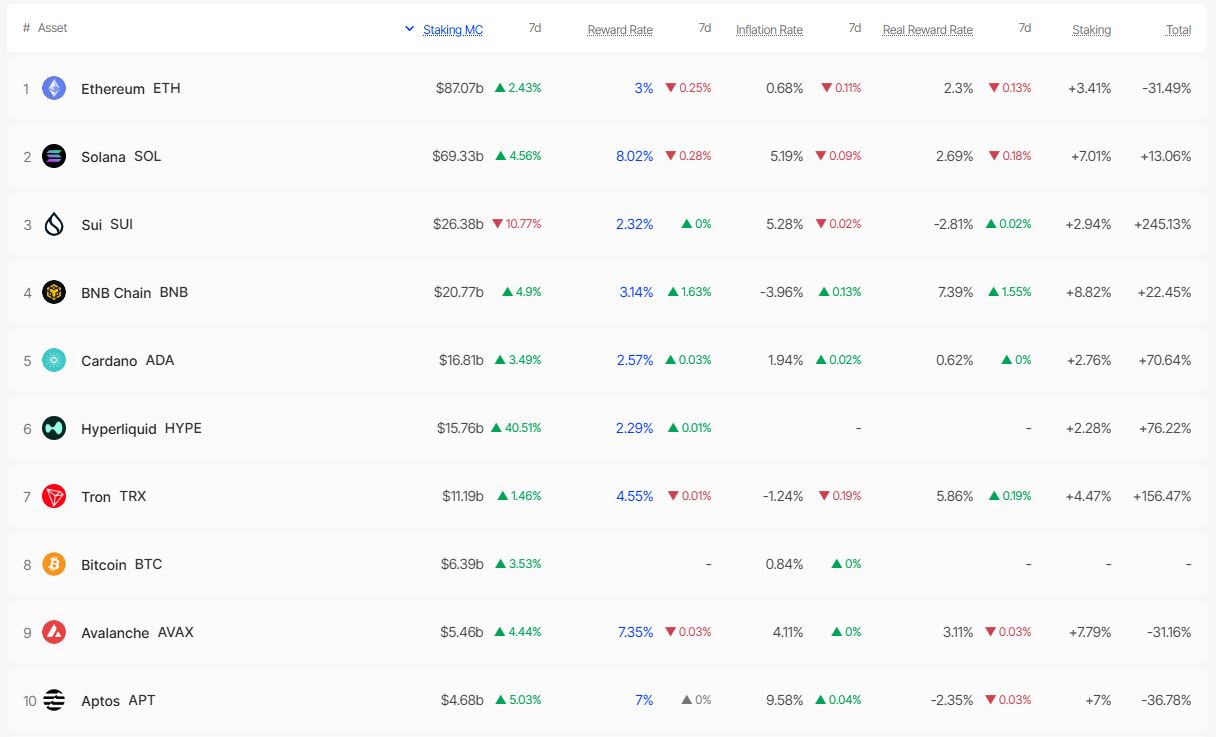1216x737 pixels.
Task: Click Aptos's -36.78% total value
Action: coord(1167,700)
